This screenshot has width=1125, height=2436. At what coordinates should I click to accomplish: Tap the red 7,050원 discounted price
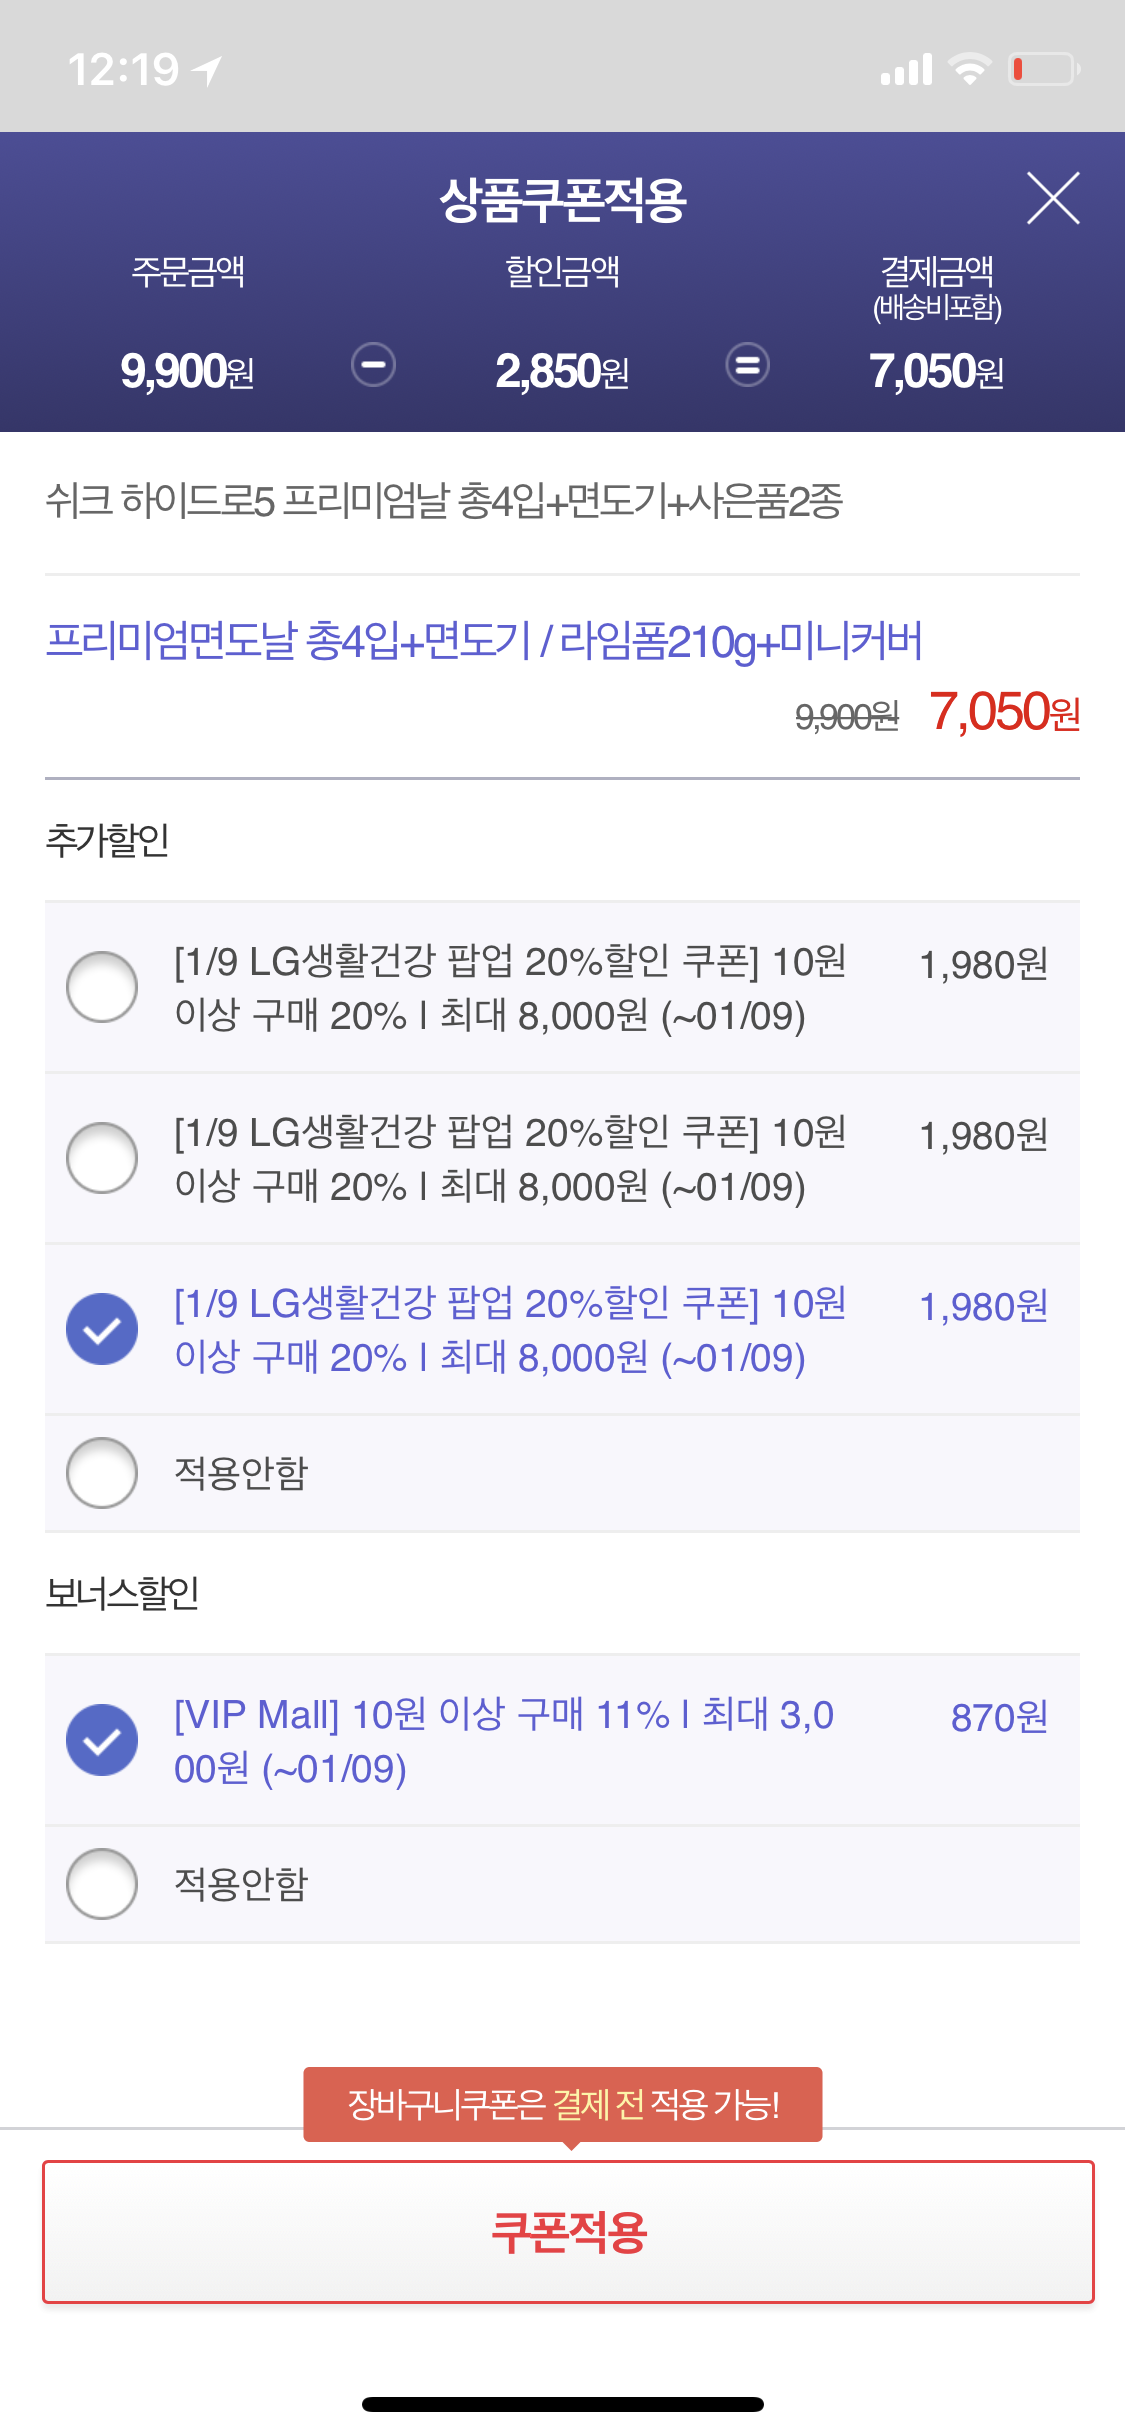tap(1004, 713)
